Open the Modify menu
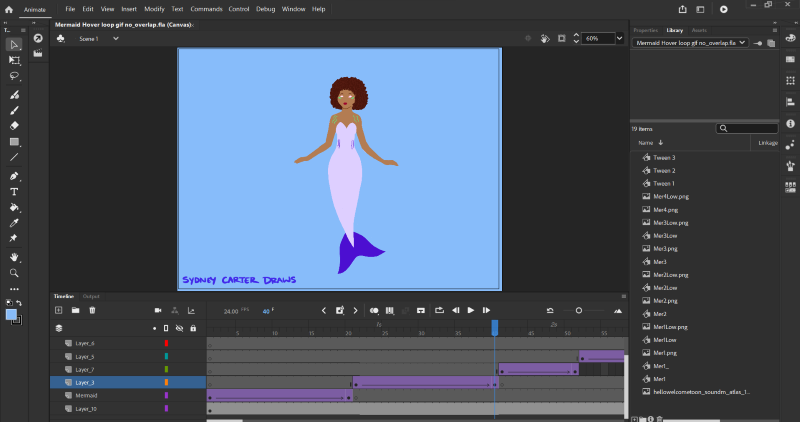 (x=154, y=9)
